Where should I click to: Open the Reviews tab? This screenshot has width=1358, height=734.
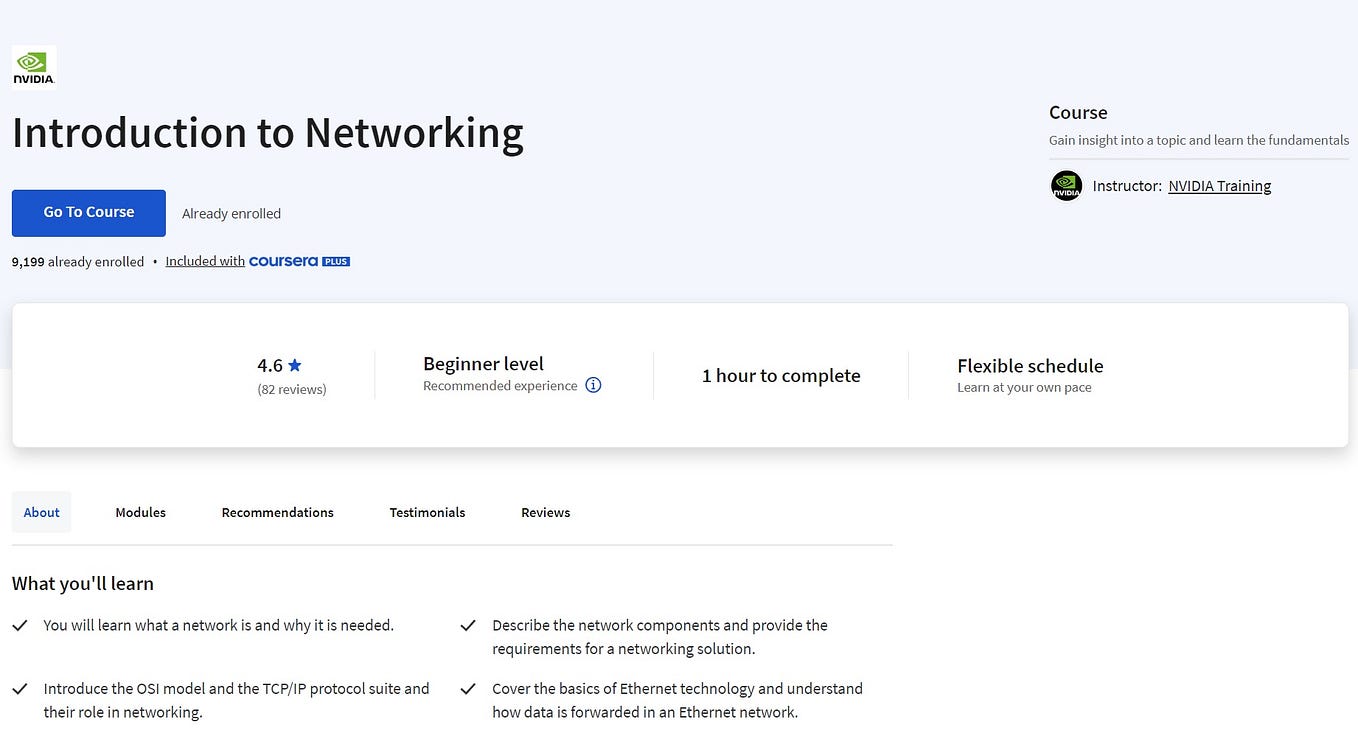coord(545,512)
